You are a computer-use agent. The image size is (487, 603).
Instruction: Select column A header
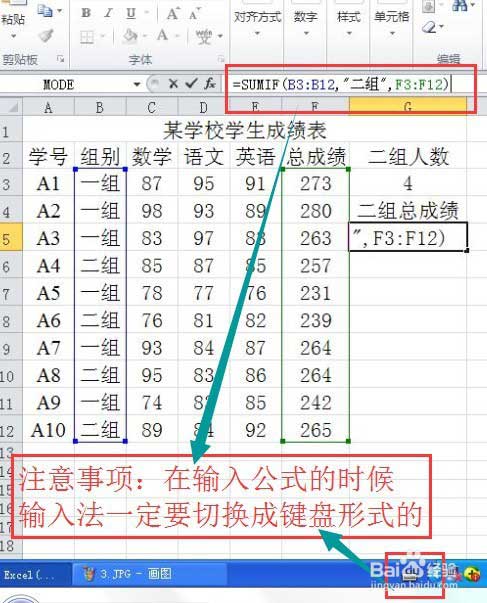(x=48, y=108)
